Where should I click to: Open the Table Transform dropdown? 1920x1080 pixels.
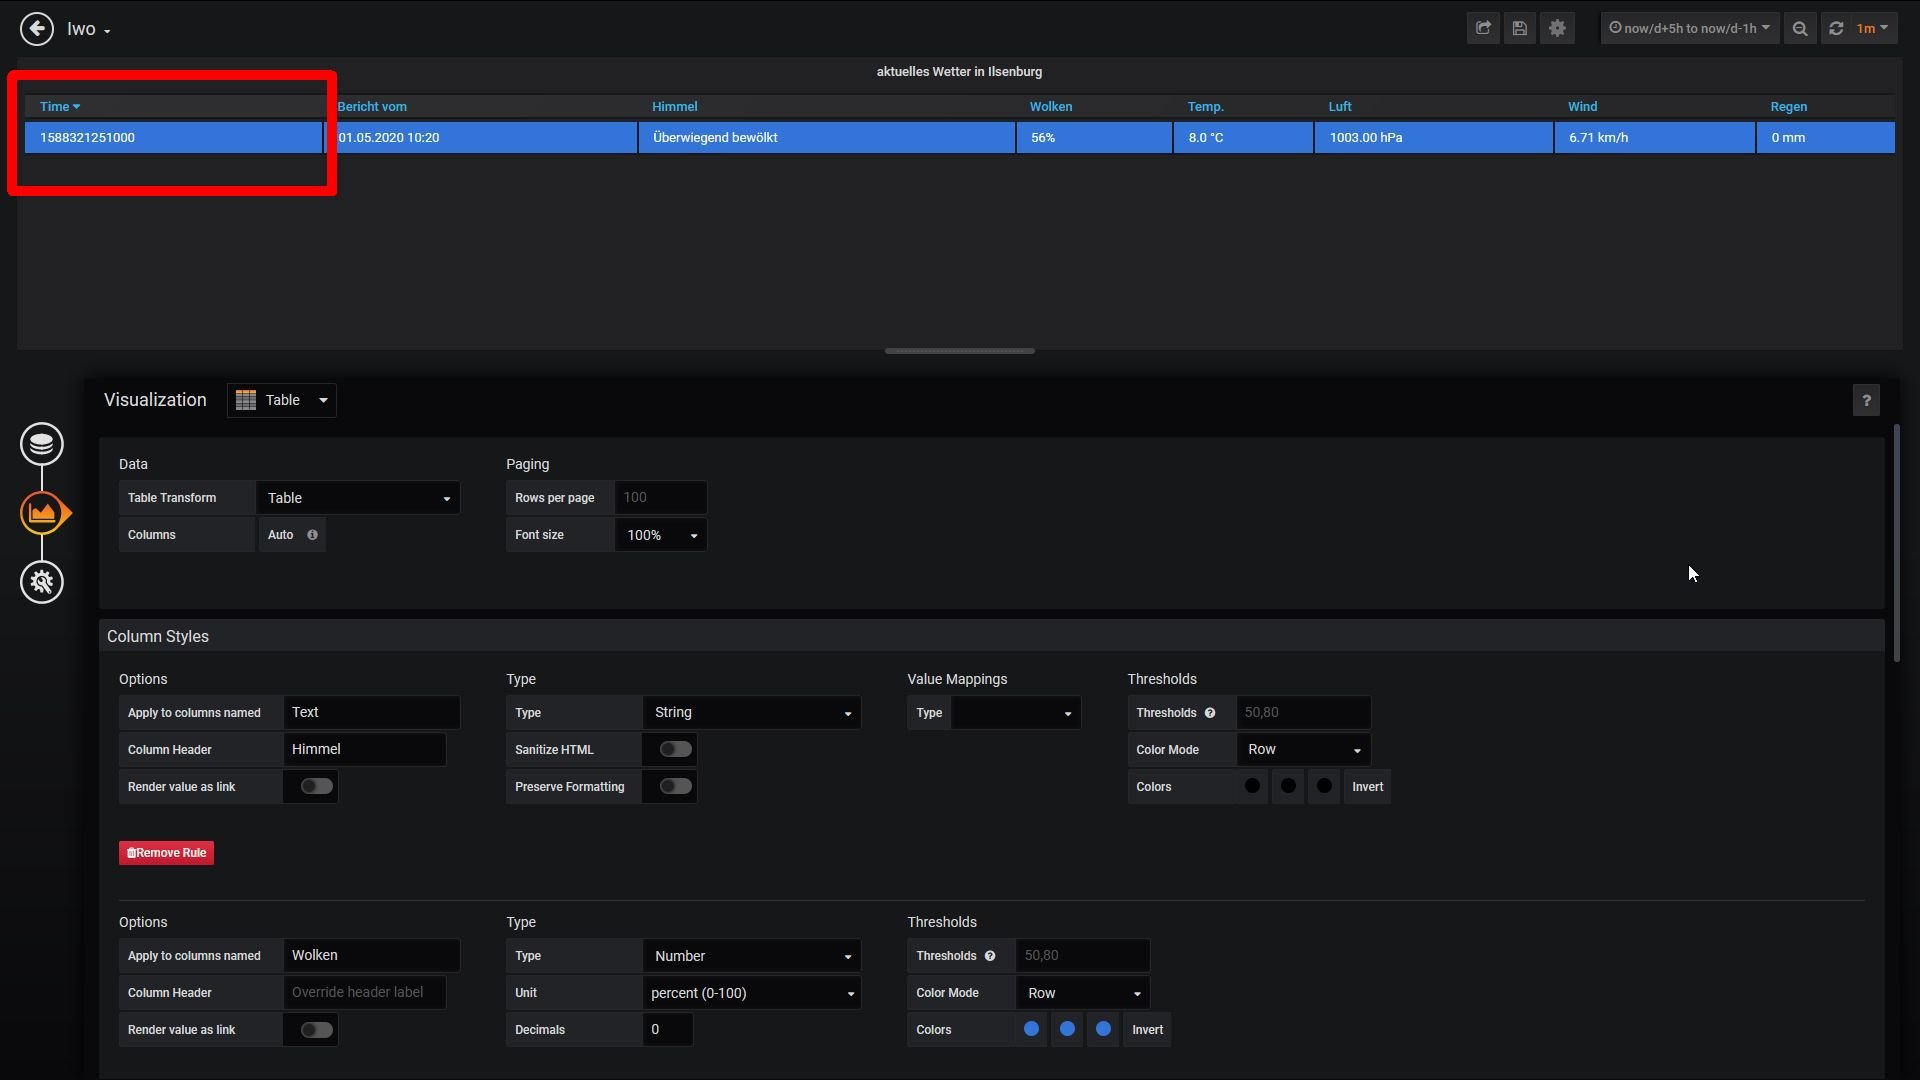[358, 498]
